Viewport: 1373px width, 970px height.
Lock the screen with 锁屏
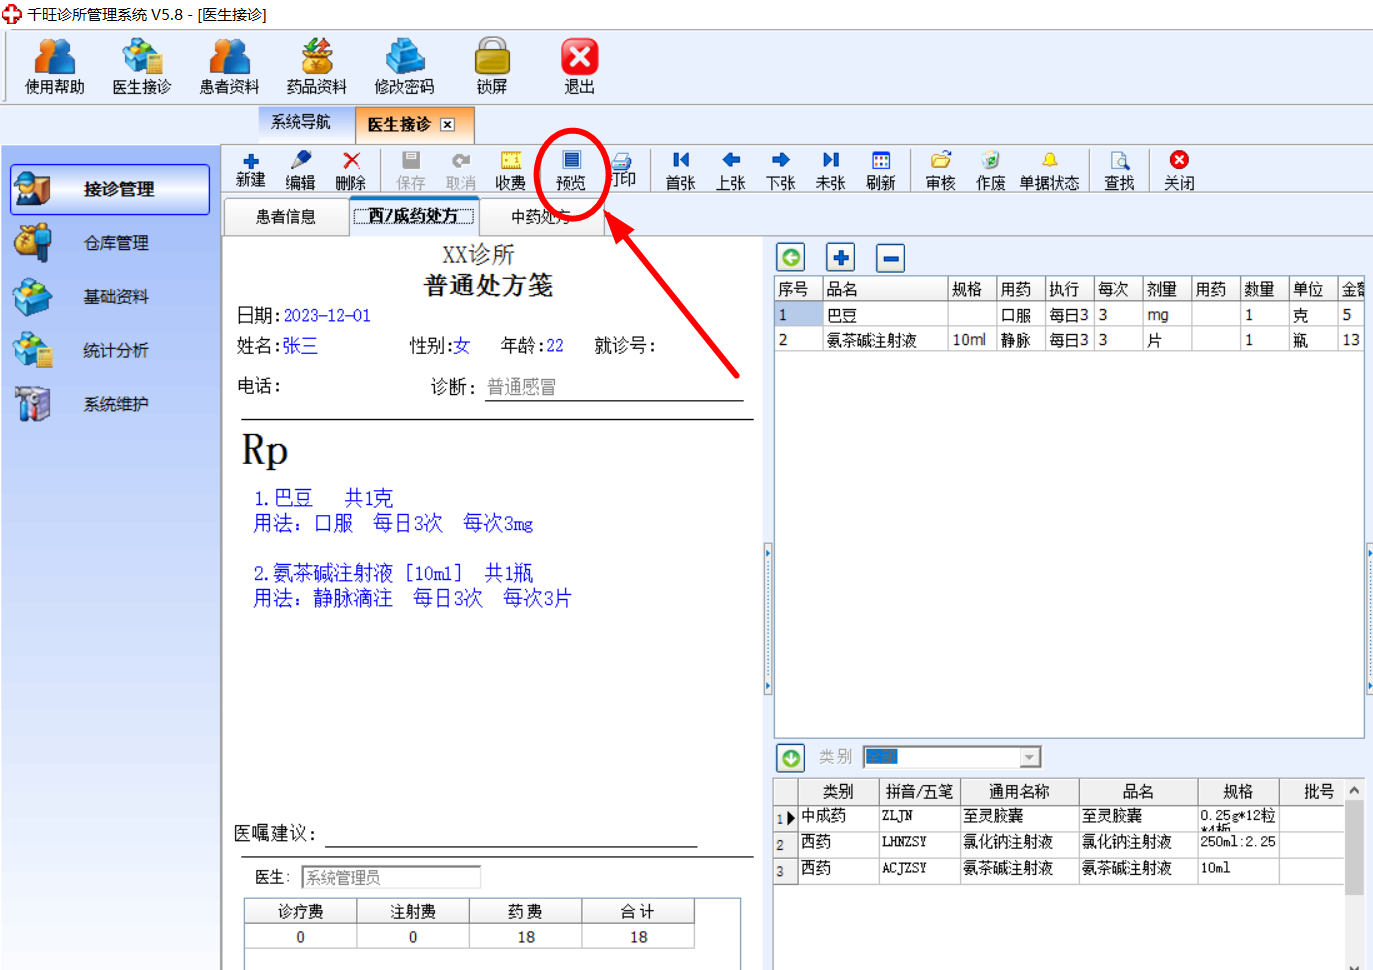click(x=492, y=66)
